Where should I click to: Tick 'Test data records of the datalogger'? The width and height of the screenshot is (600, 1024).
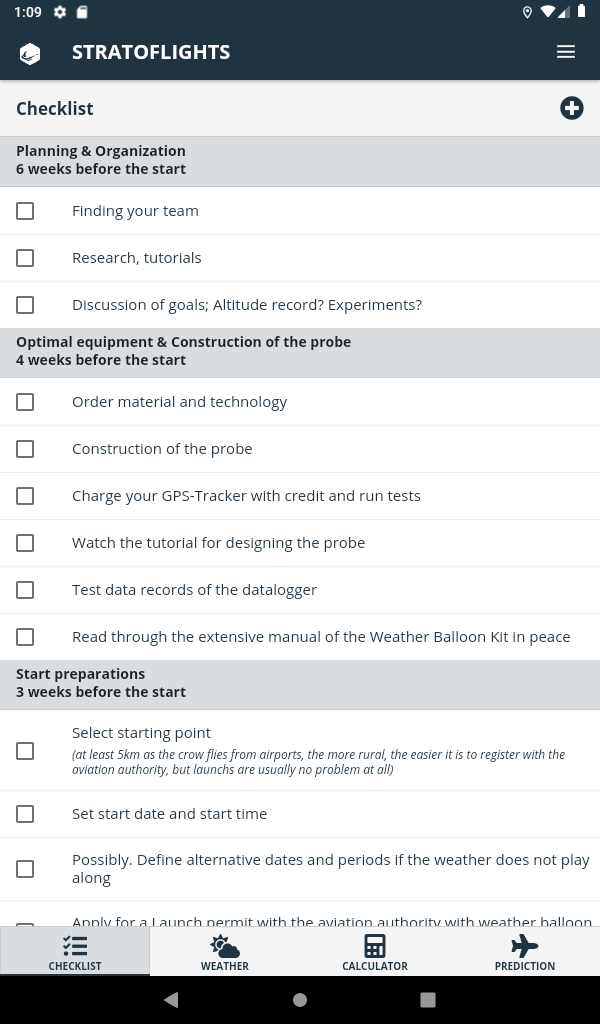[25, 590]
